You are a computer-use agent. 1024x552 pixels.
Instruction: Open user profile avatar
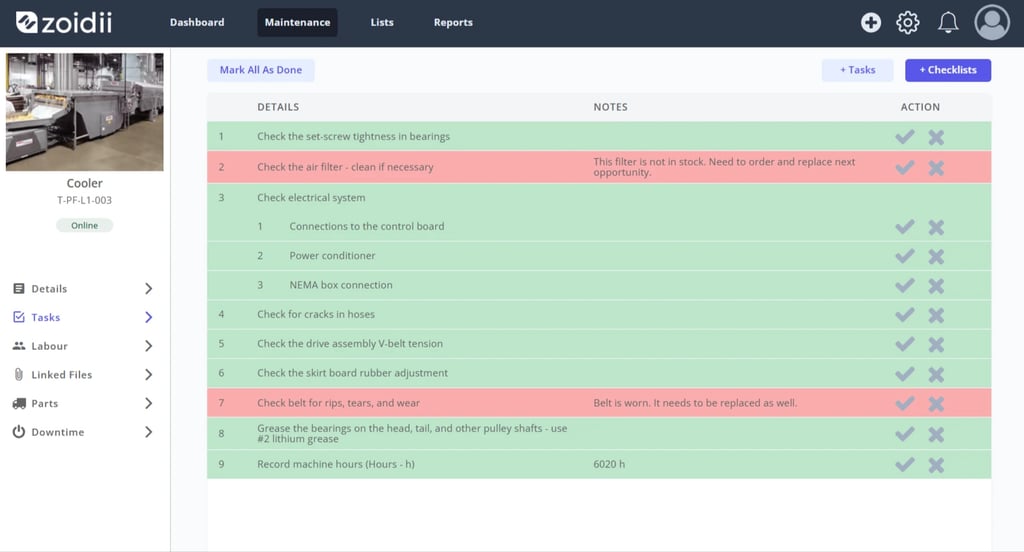pyautogui.click(x=992, y=23)
